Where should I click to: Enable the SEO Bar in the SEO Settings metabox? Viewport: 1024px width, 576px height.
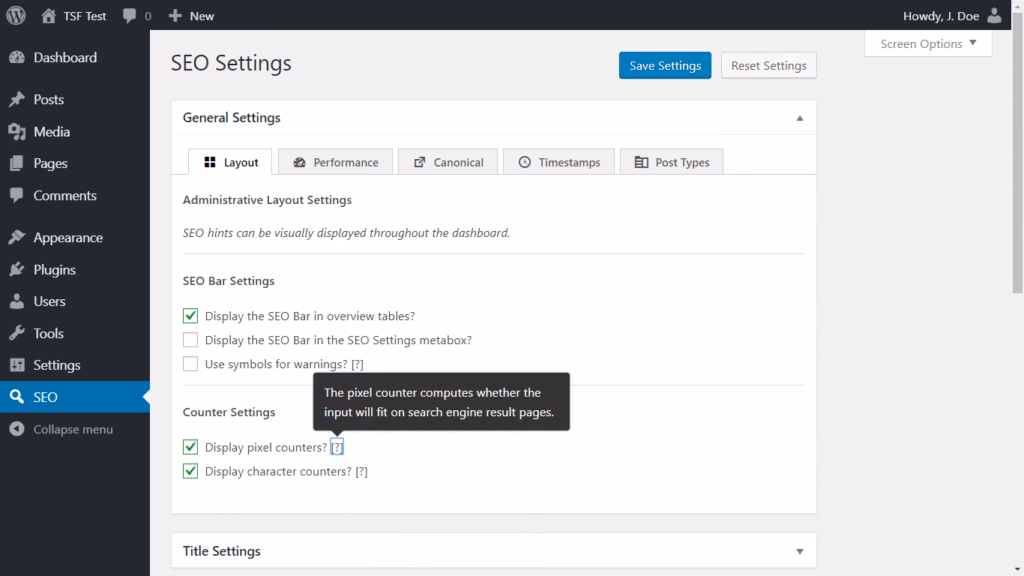coord(190,339)
